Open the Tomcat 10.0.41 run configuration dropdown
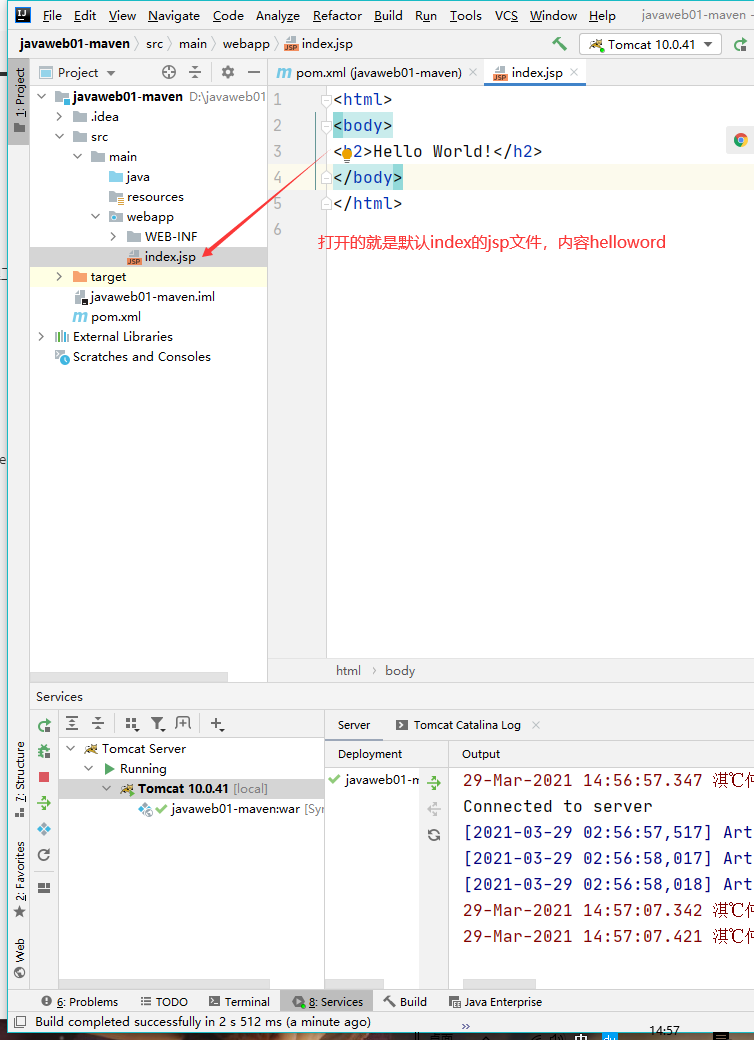 (650, 44)
